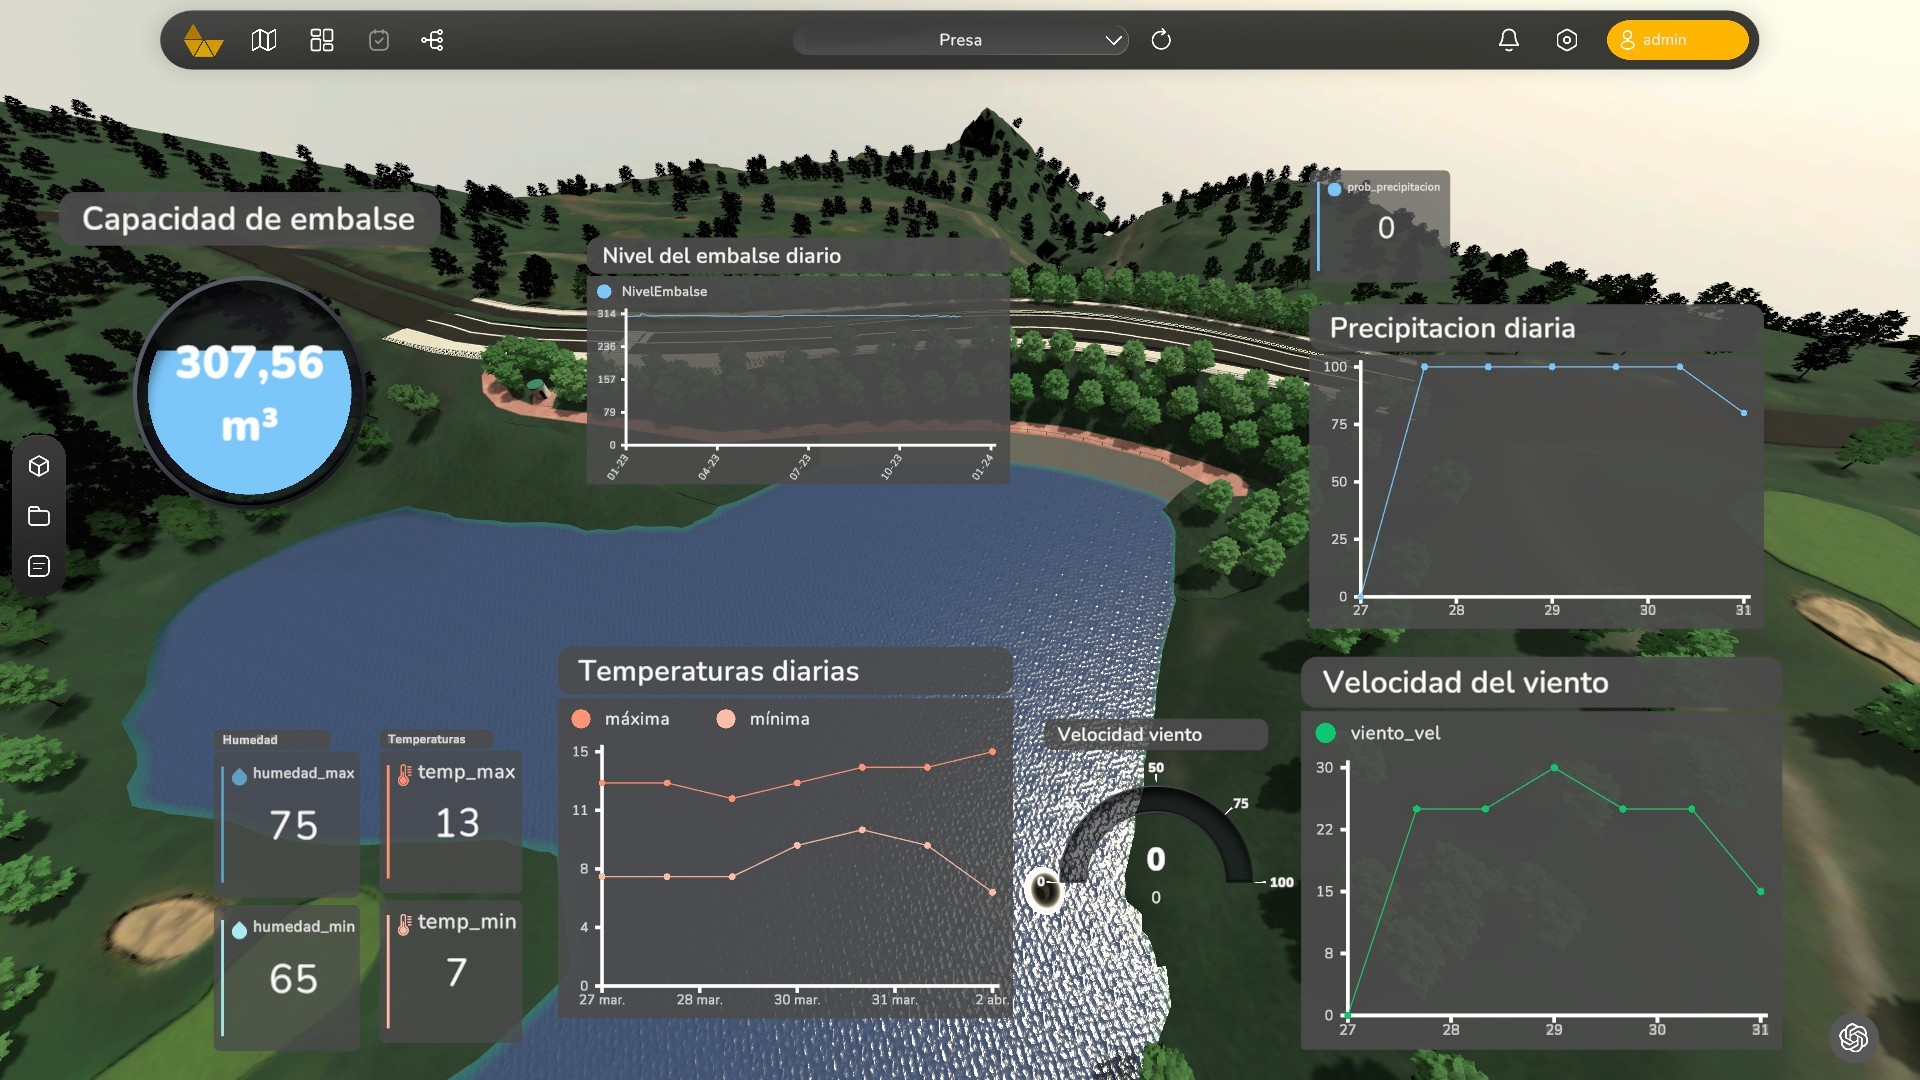Viewport: 1920px width, 1080px height.
Task: Toggle the viento_vel series legend
Action: point(1327,733)
